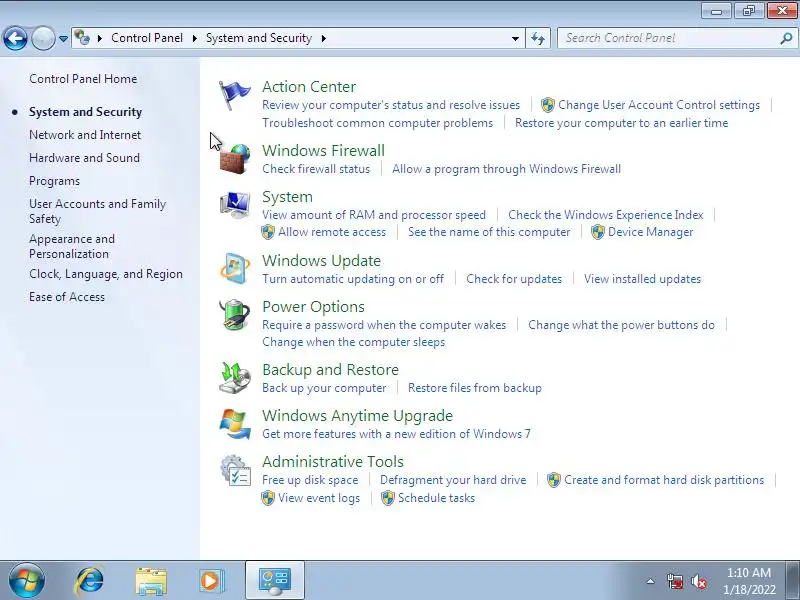800x600 pixels.
Task: Launch Internet Explorer from taskbar
Action: (89, 581)
